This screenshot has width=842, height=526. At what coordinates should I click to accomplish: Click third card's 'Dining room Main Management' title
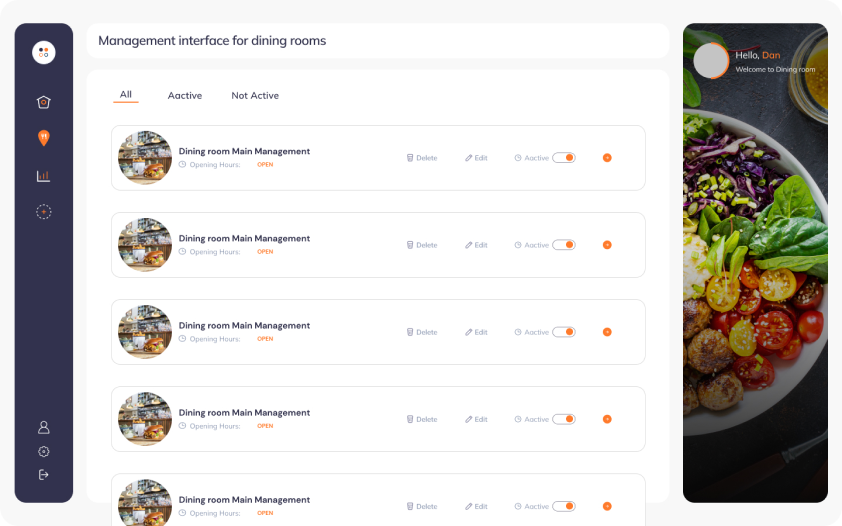[244, 326]
